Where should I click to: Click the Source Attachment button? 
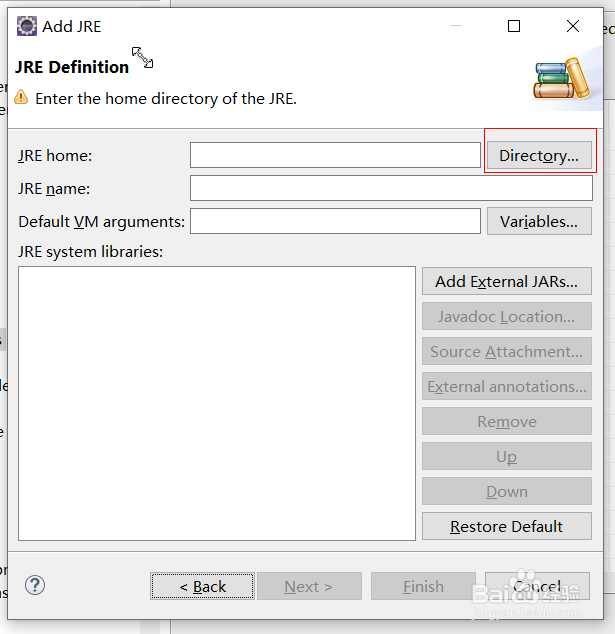pyautogui.click(x=506, y=351)
